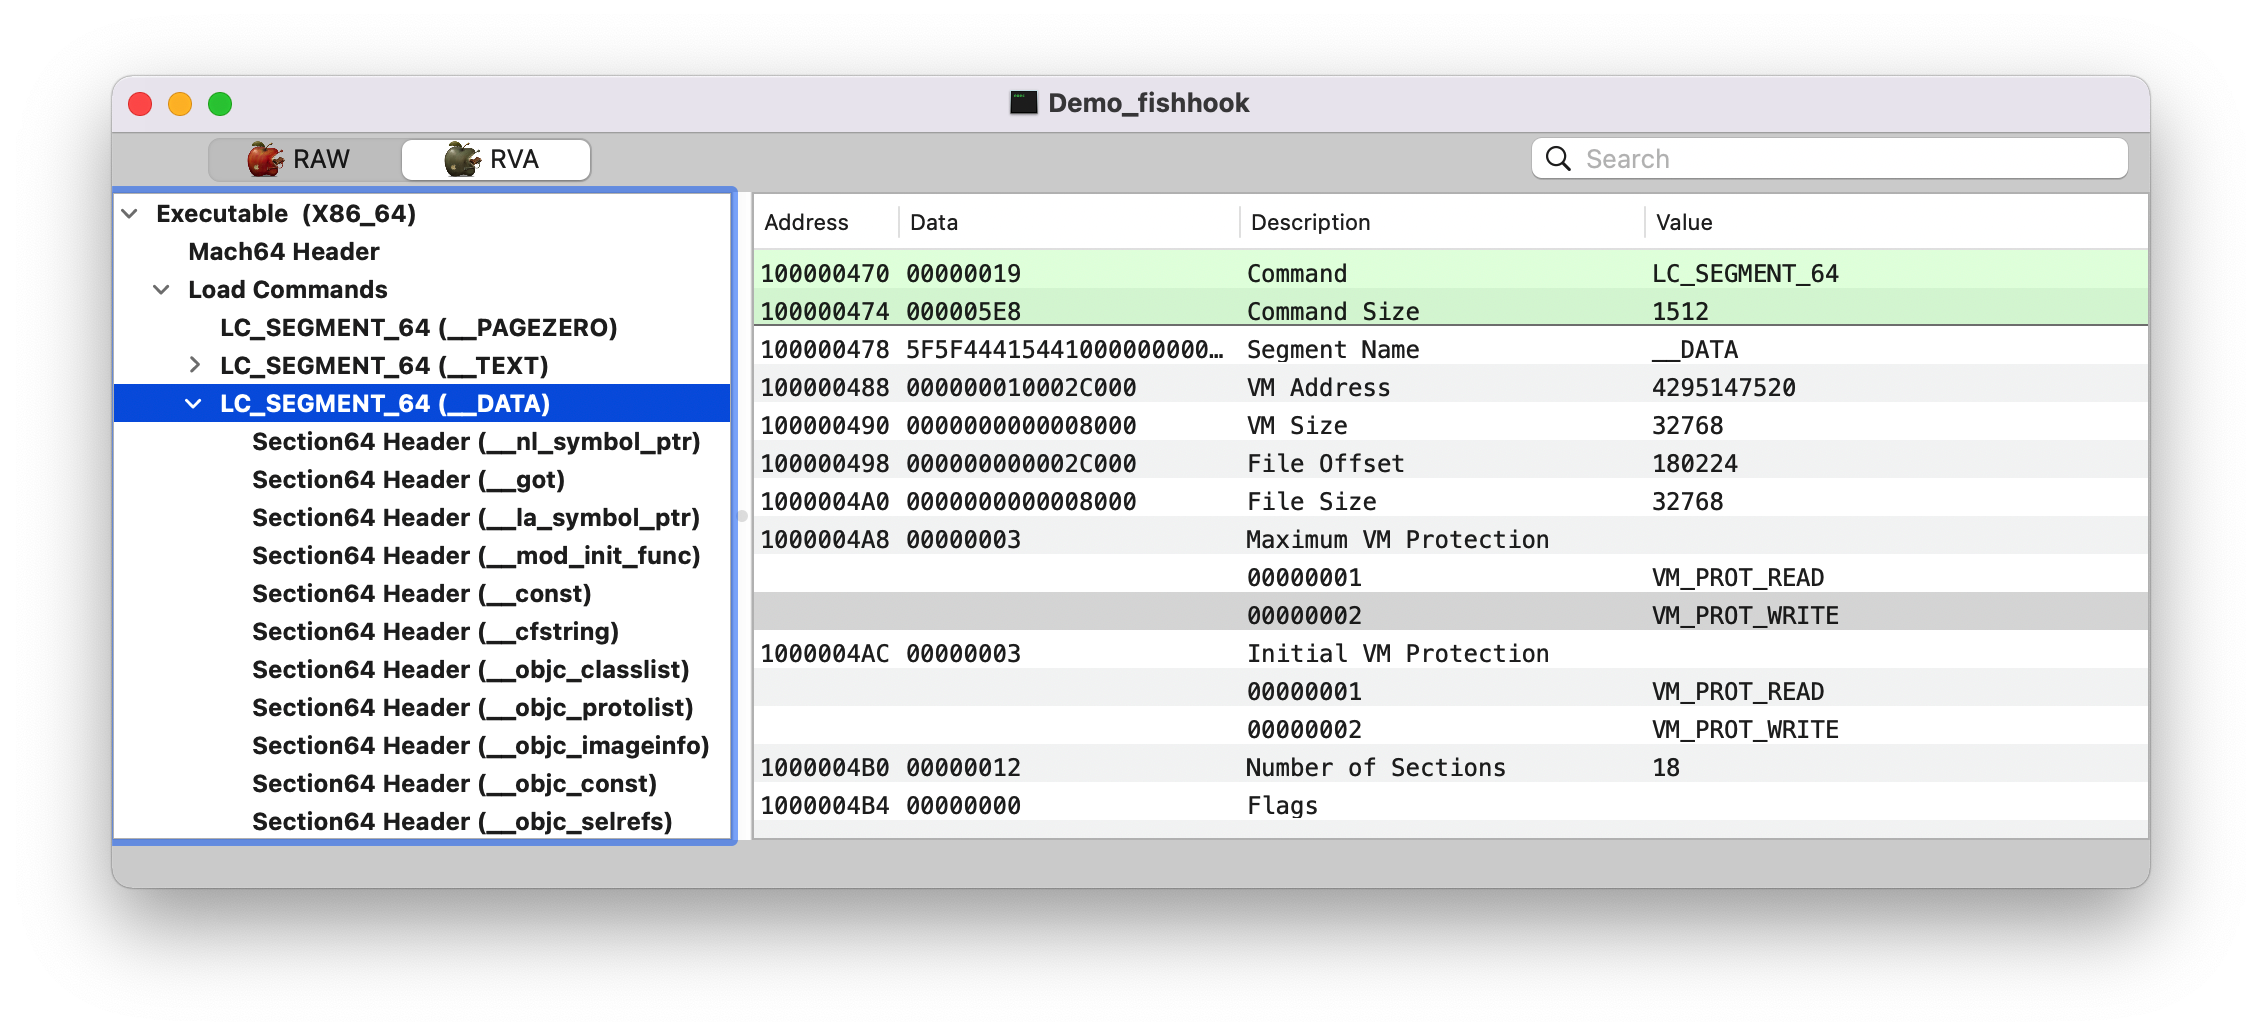Collapse the Executable (X86_64) node
2262x1036 pixels.
point(130,214)
